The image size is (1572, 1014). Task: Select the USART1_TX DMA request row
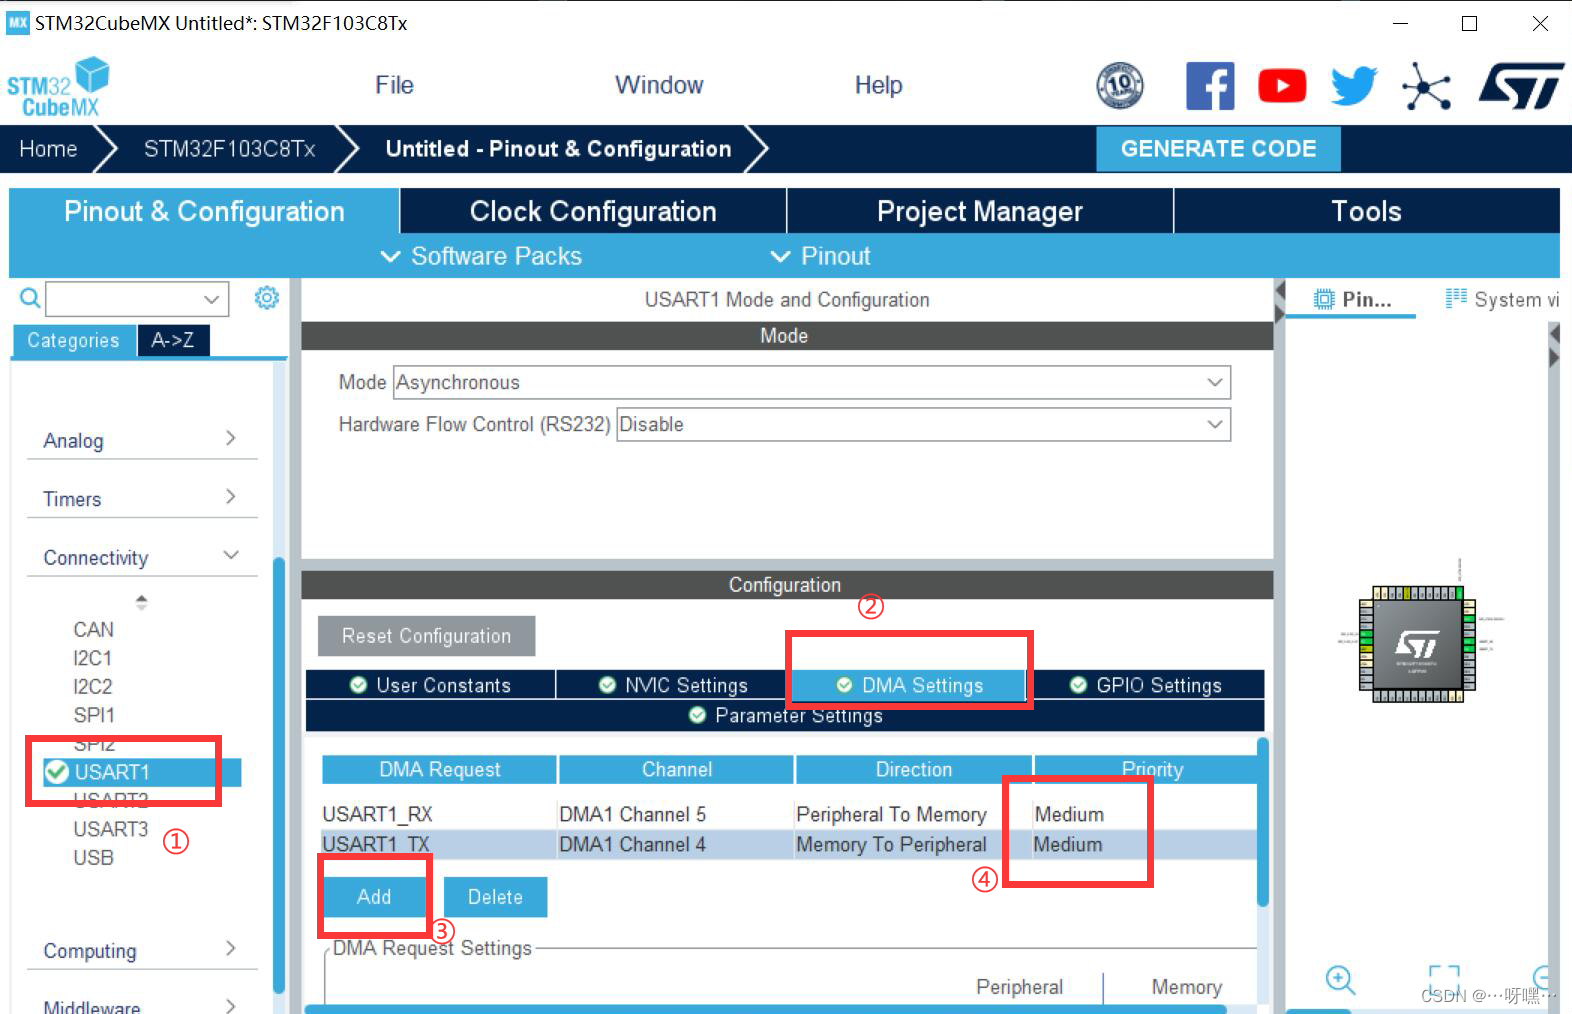point(788,844)
